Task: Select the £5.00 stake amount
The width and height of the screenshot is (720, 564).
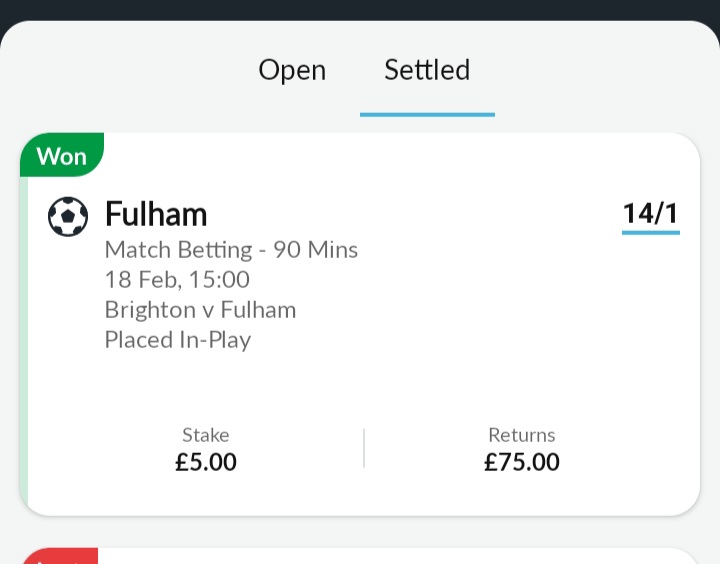Action: (206, 462)
